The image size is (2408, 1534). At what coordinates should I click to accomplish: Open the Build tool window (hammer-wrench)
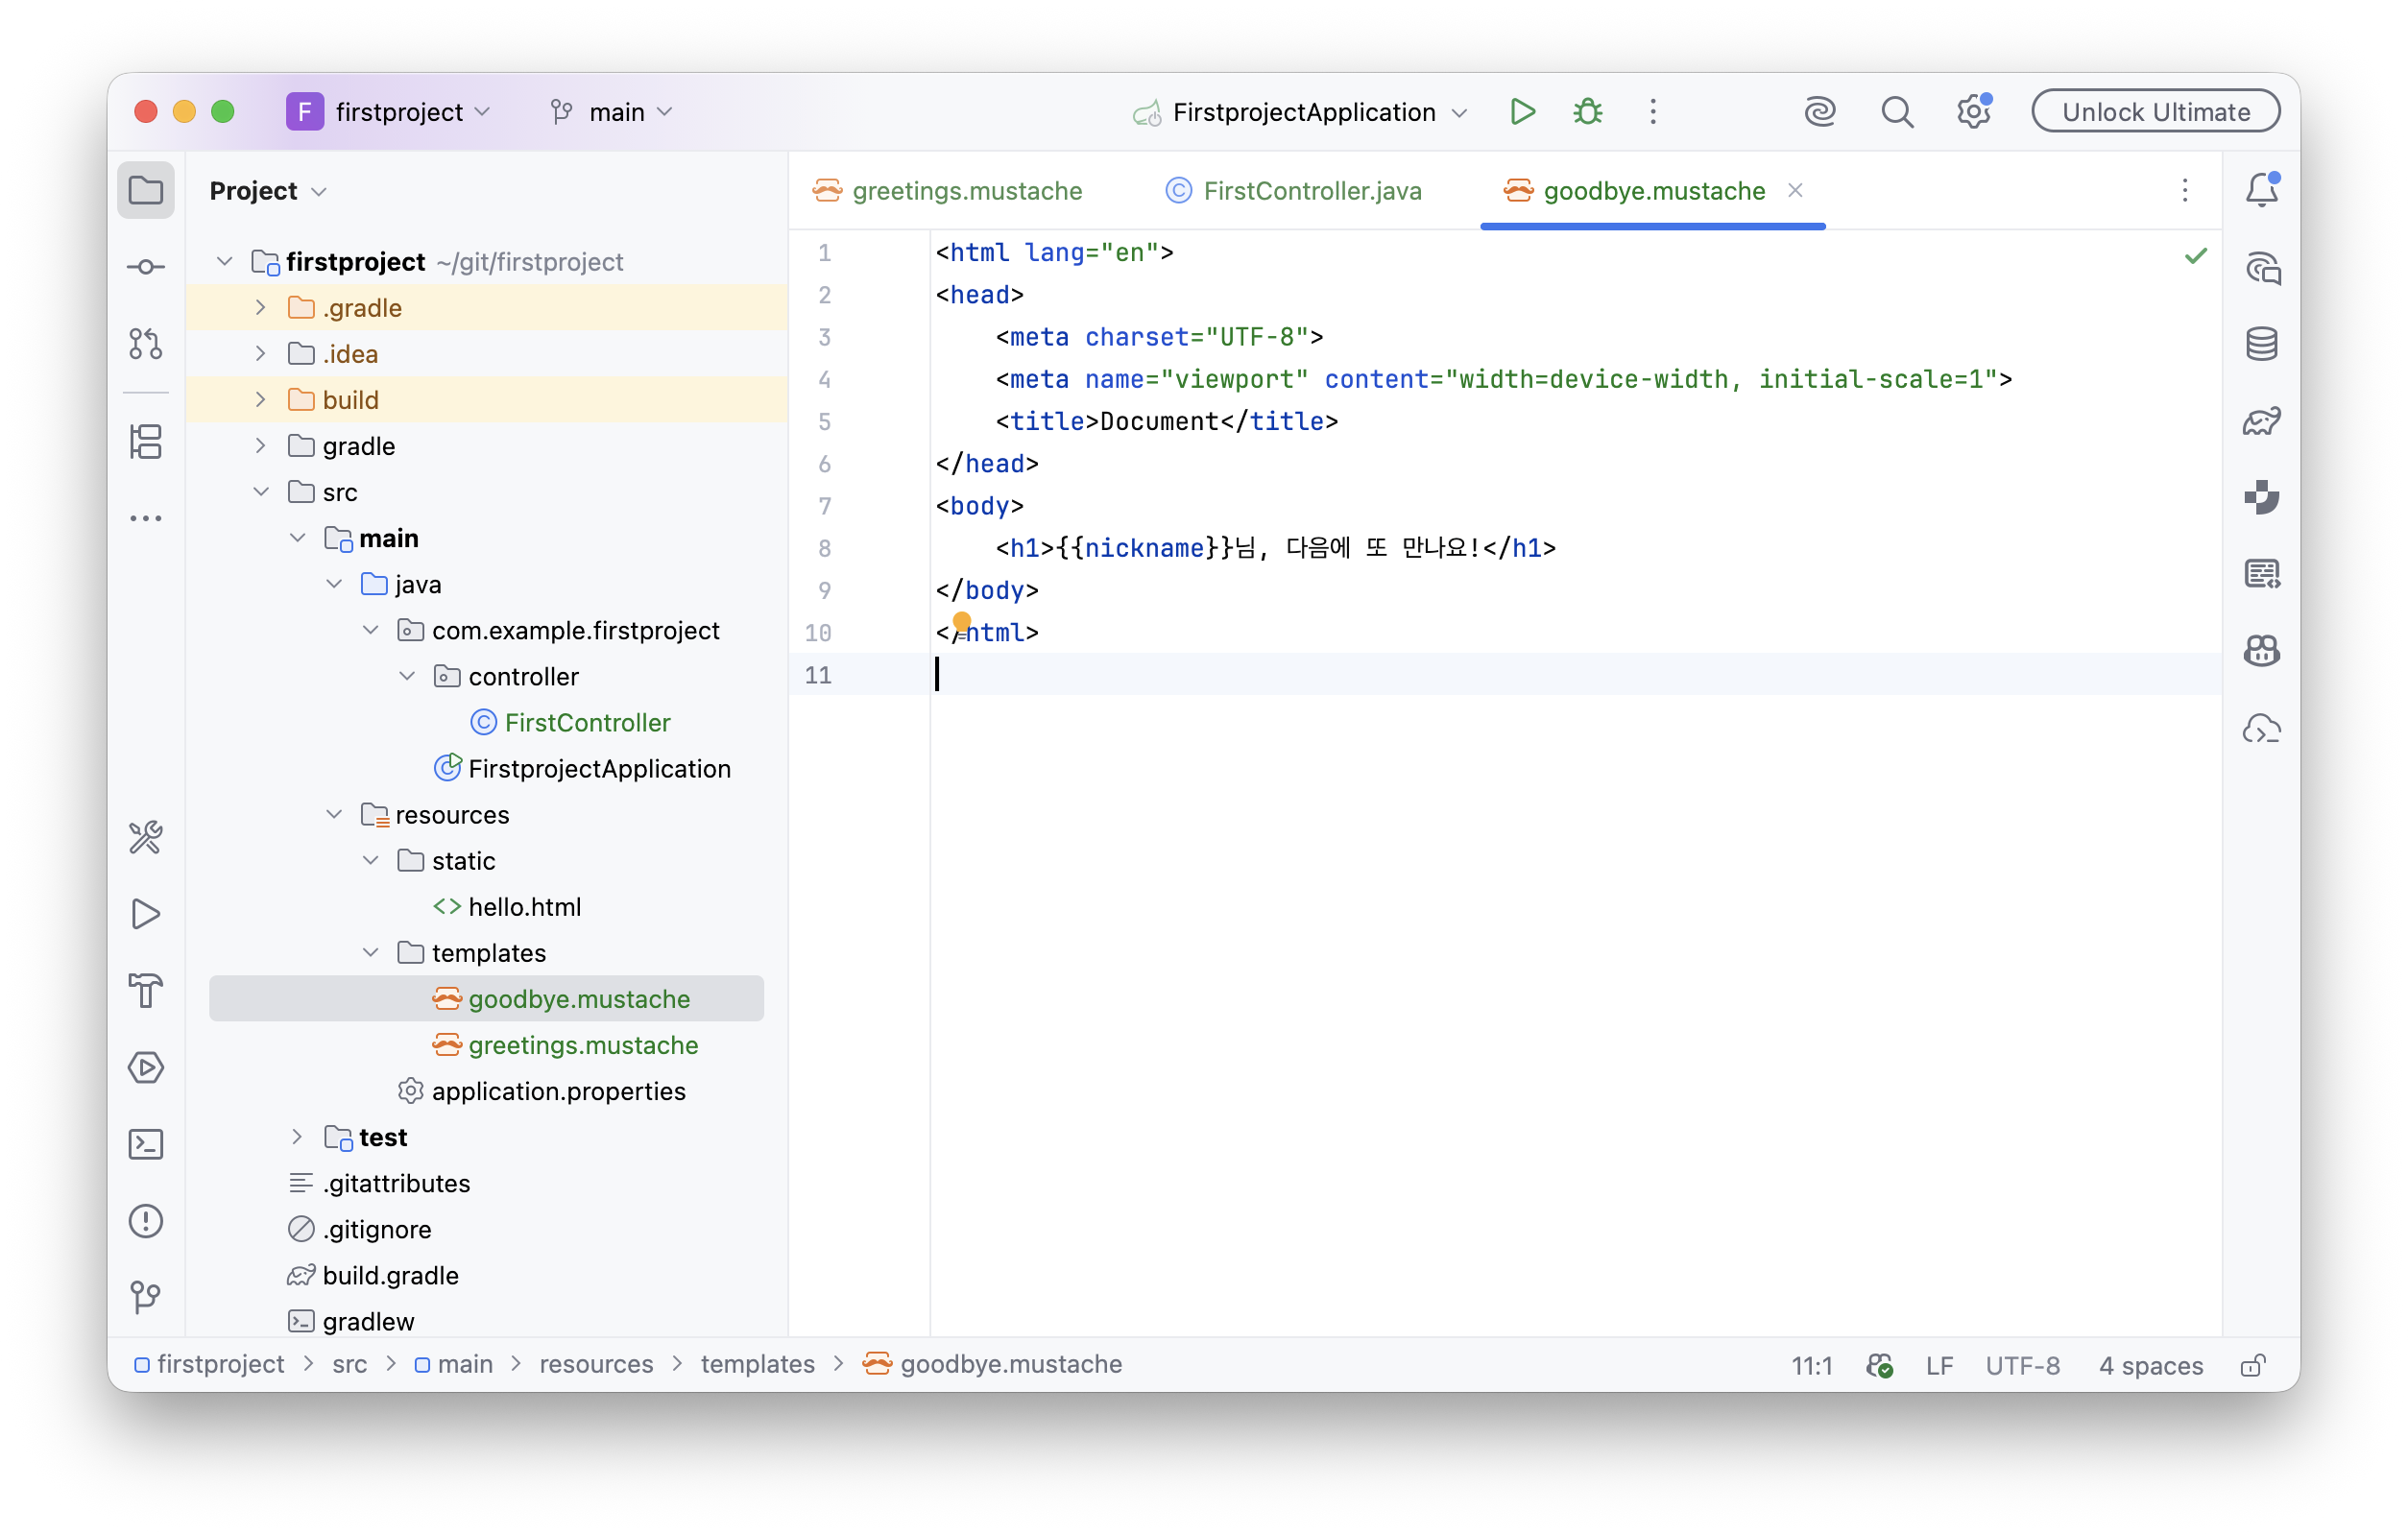tap(146, 837)
